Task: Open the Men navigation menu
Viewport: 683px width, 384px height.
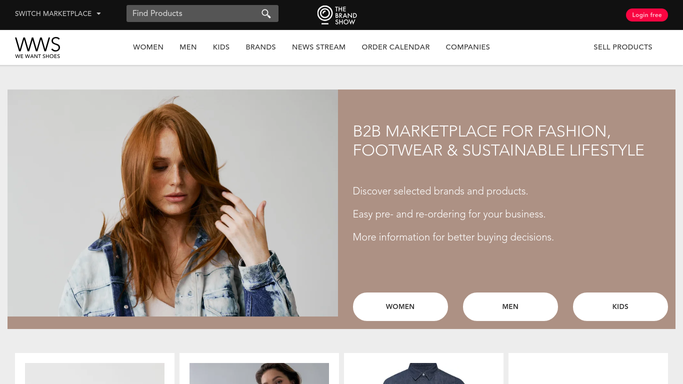Action: (x=188, y=47)
